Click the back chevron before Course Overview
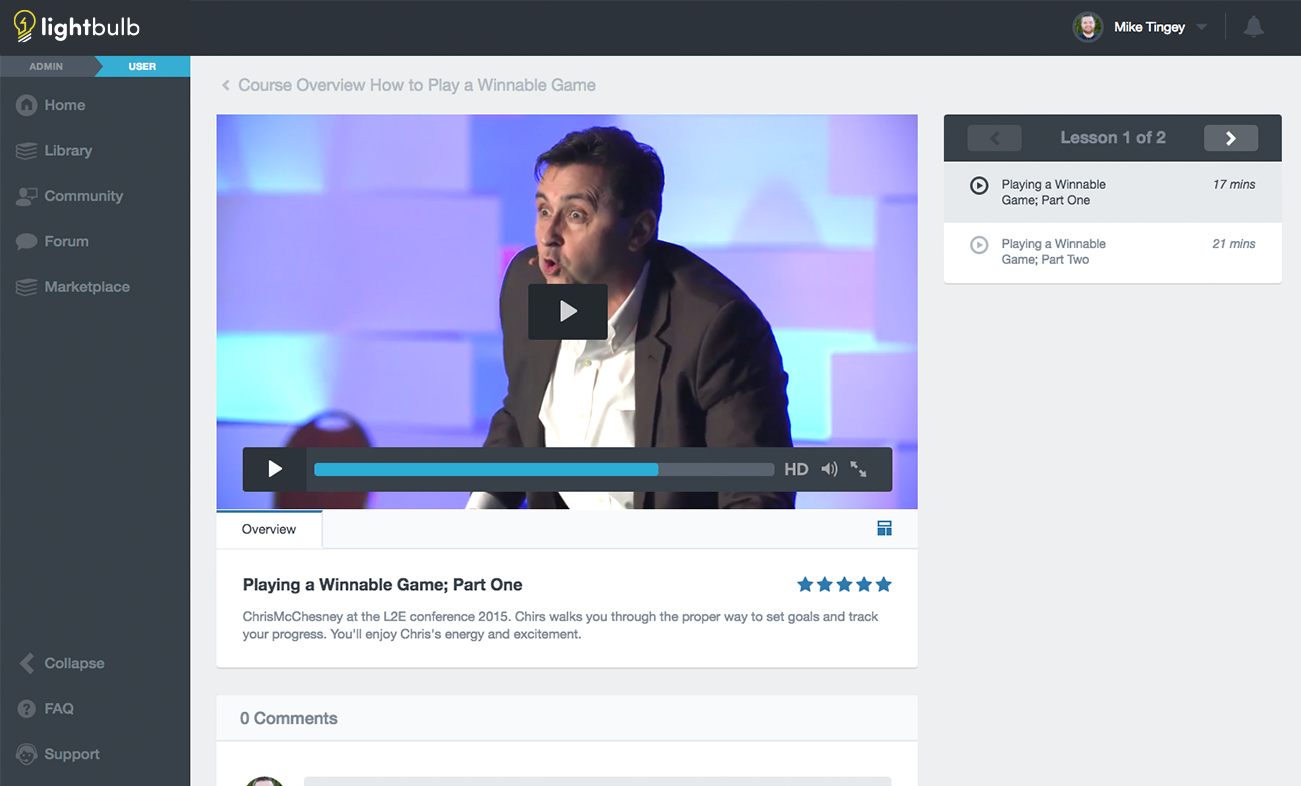This screenshot has width=1301, height=786. pyautogui.click(x=226, y=85)
